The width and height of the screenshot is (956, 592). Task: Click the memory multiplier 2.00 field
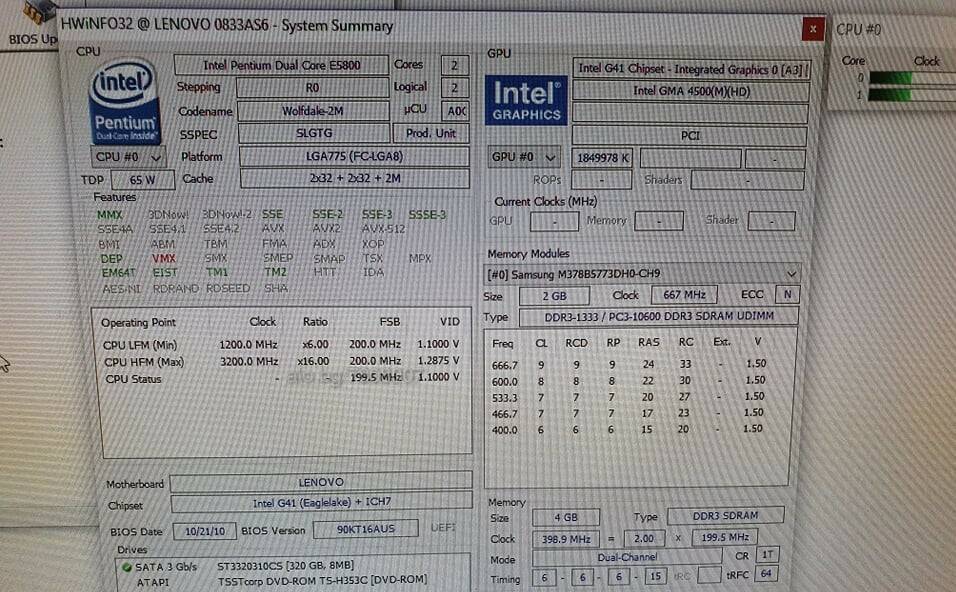[644, 539]
